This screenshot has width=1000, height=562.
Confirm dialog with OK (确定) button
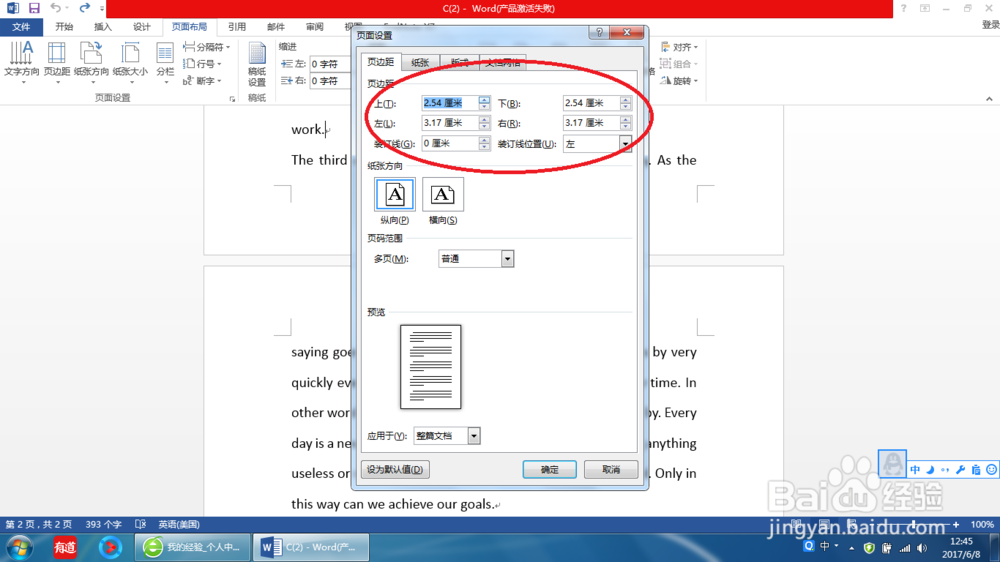[549, 470]
